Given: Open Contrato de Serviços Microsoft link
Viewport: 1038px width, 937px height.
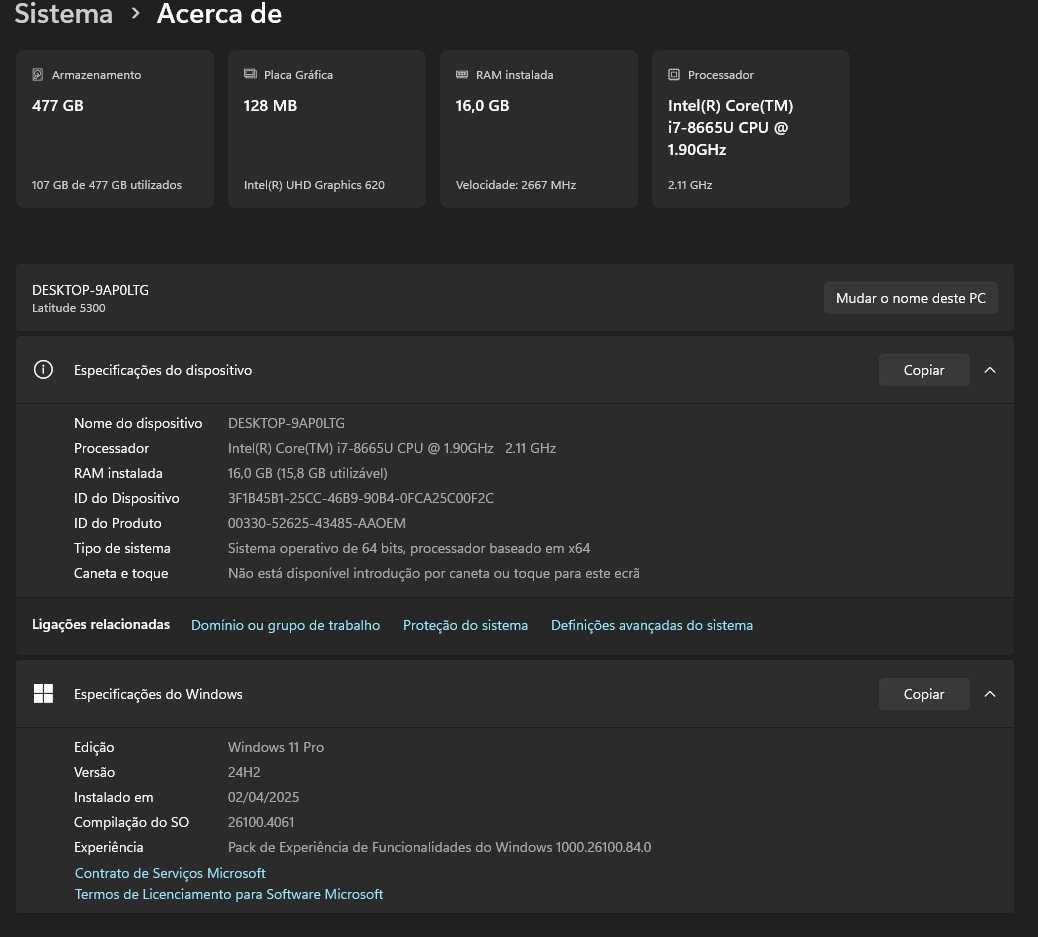Looking at the screenshot, I should (x=170, y=873).
